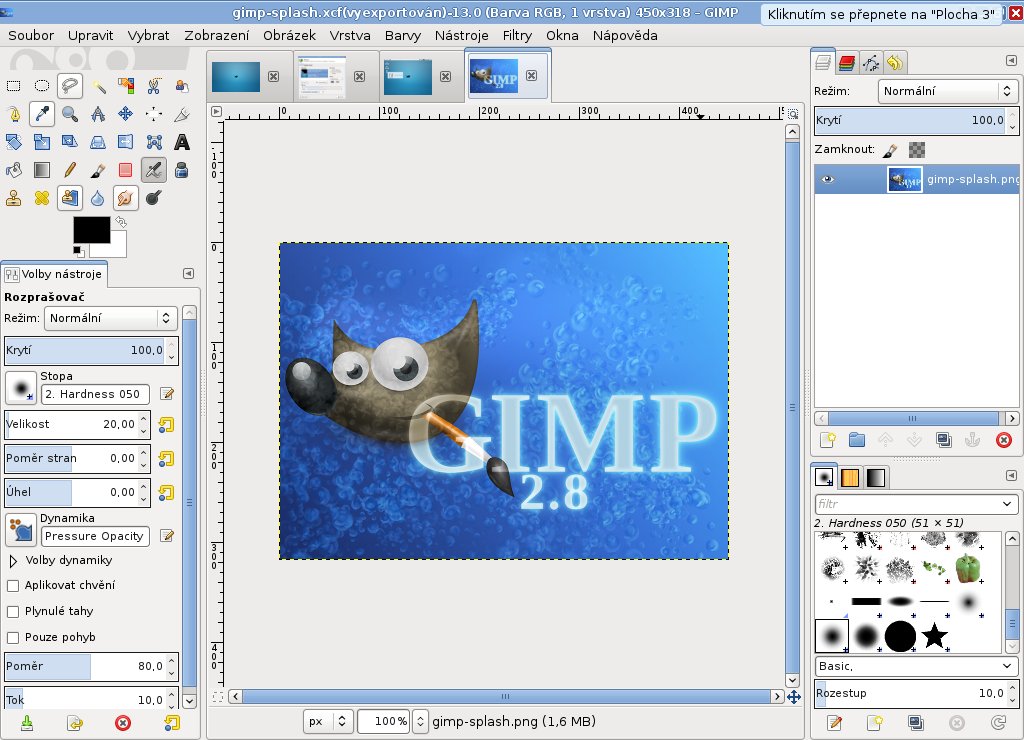The image size is (1024, 740).
Task: Switch to the Patterns tab
Action: point(850,477)
